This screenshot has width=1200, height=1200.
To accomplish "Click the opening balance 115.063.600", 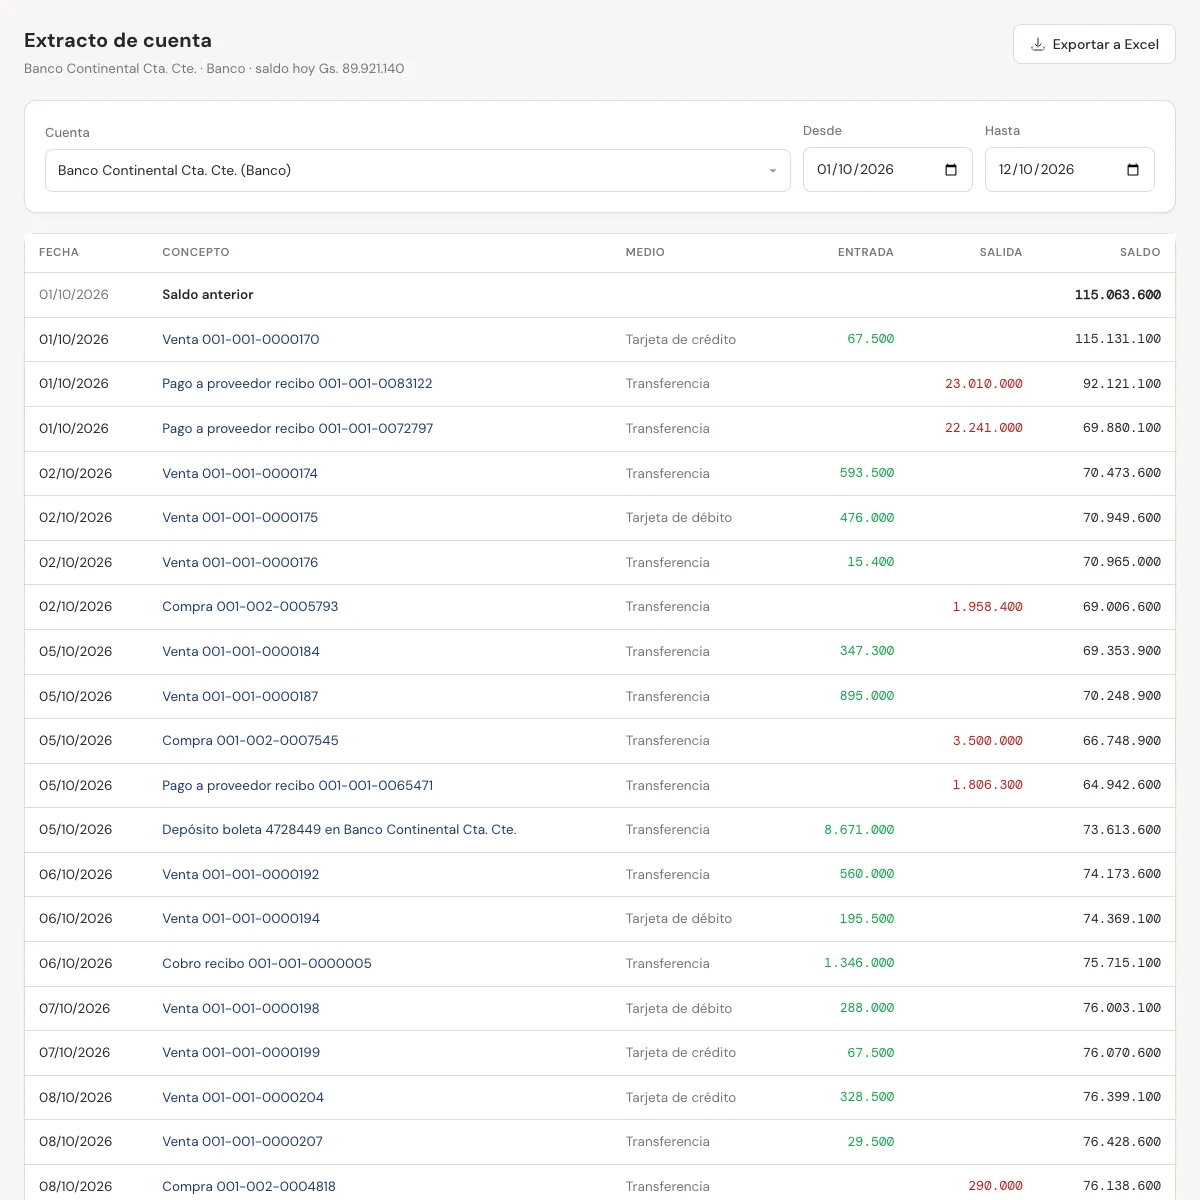I will 1118,295.
